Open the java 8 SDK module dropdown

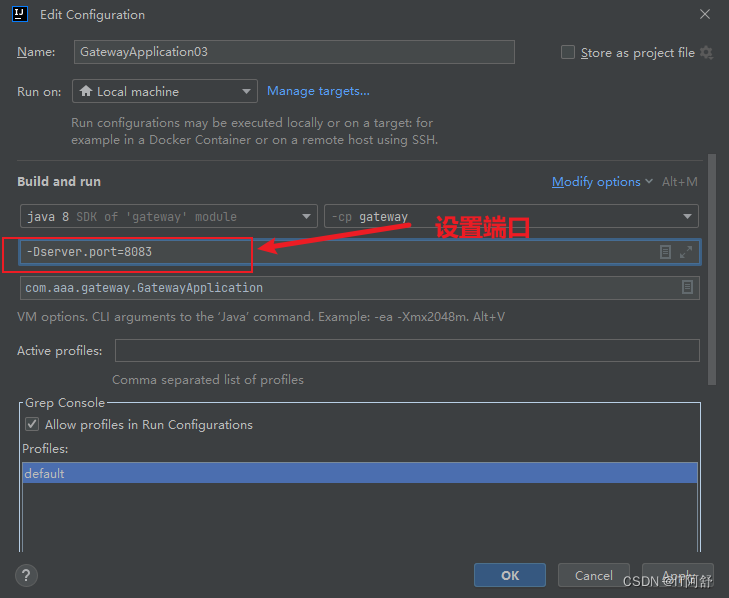click(169, 216)
